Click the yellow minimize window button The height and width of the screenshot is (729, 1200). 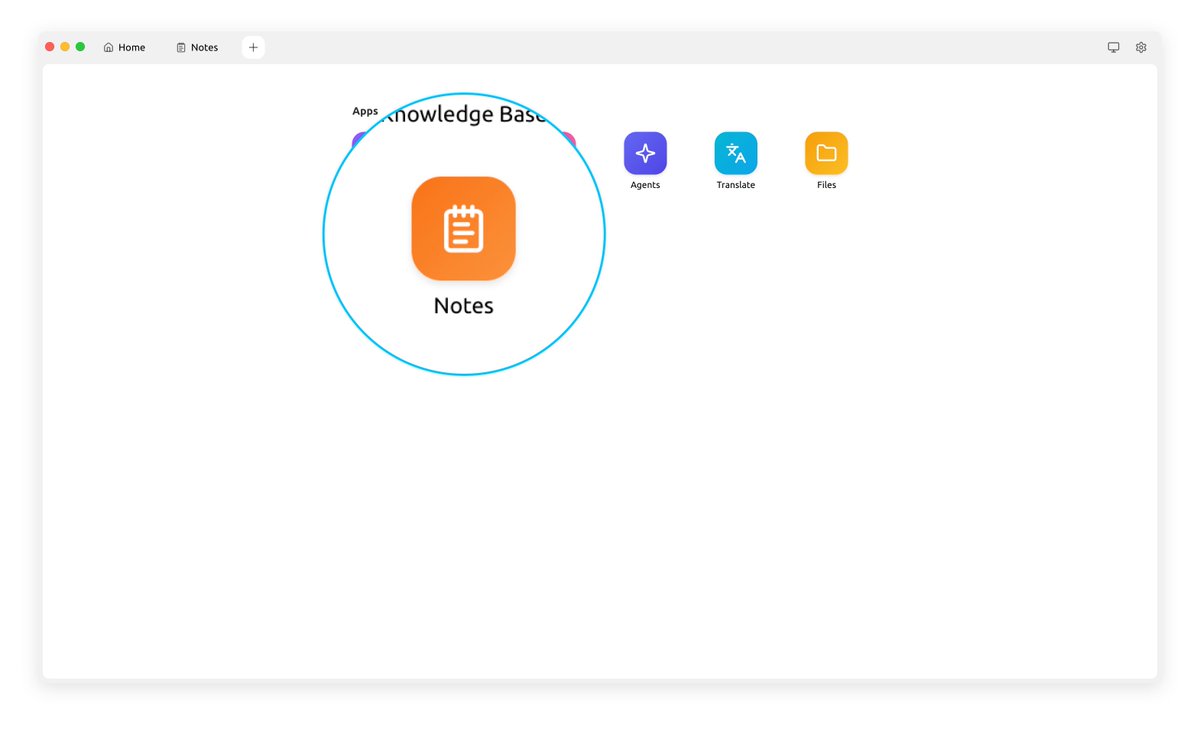[x=65, y=47]
